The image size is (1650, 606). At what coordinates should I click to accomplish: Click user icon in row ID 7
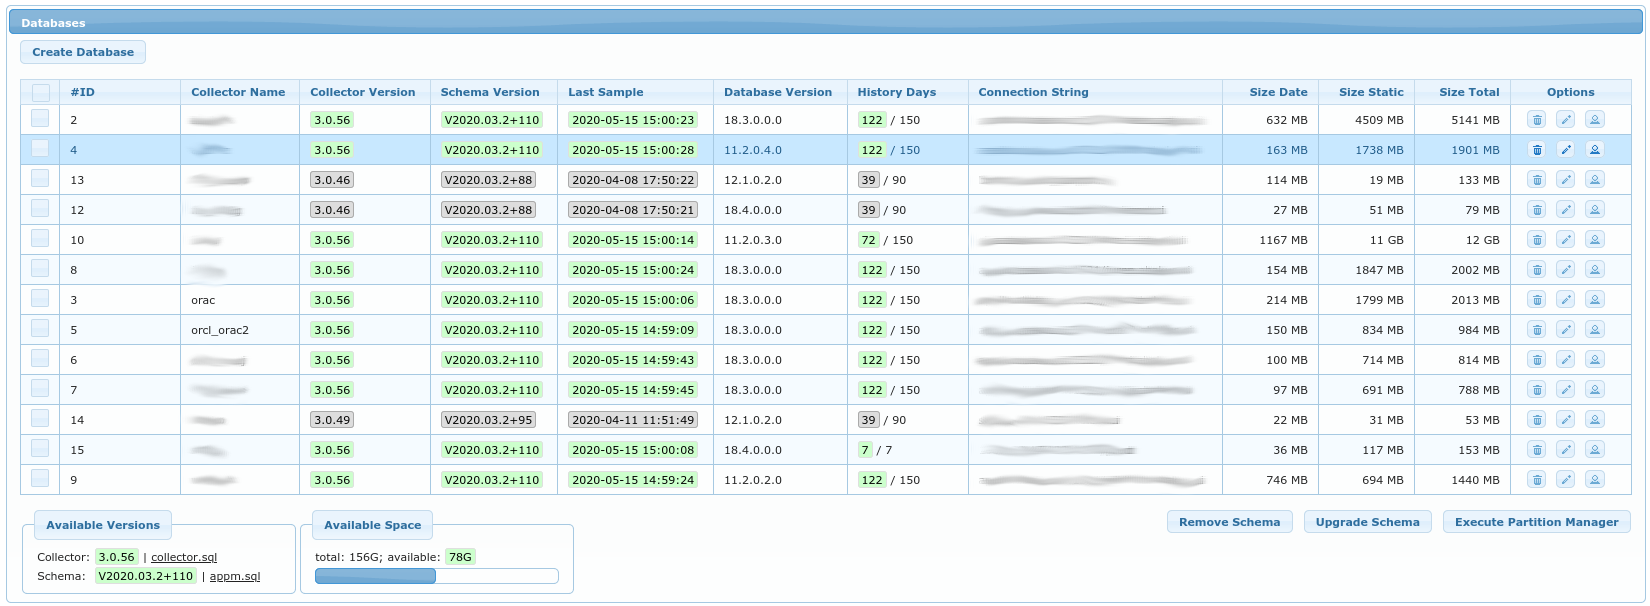(1595, 390)
